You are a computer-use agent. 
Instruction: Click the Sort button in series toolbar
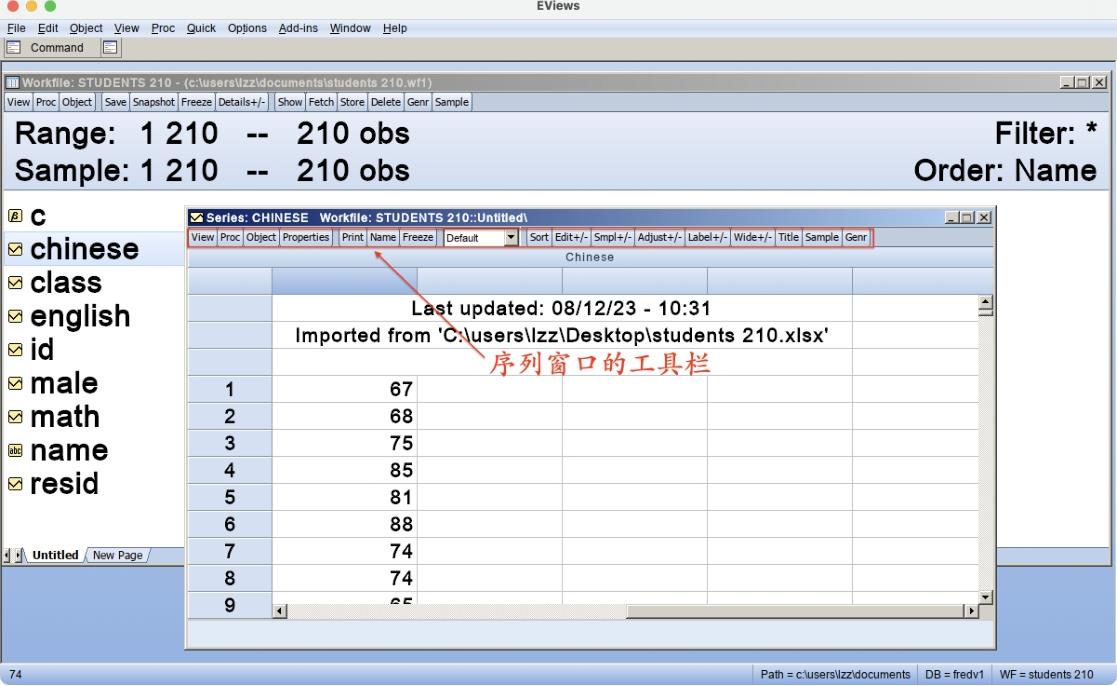pyautogui.click(x=539, y=238)
